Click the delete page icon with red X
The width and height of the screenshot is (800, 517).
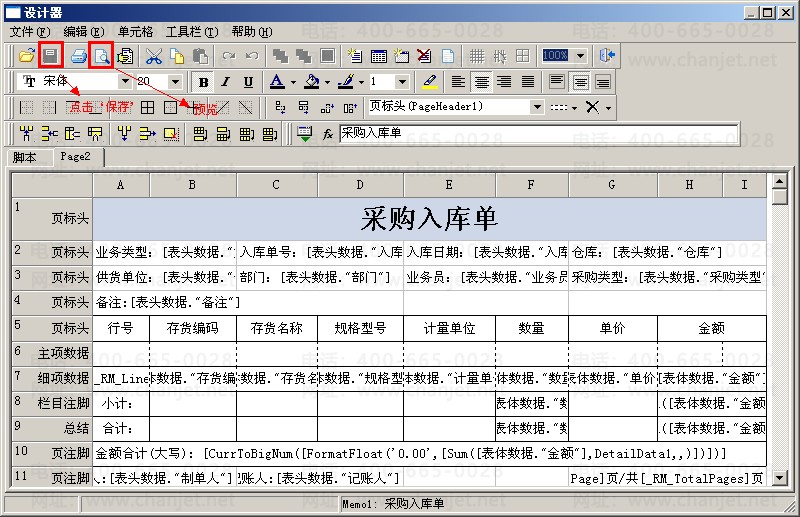coord(424,55)
